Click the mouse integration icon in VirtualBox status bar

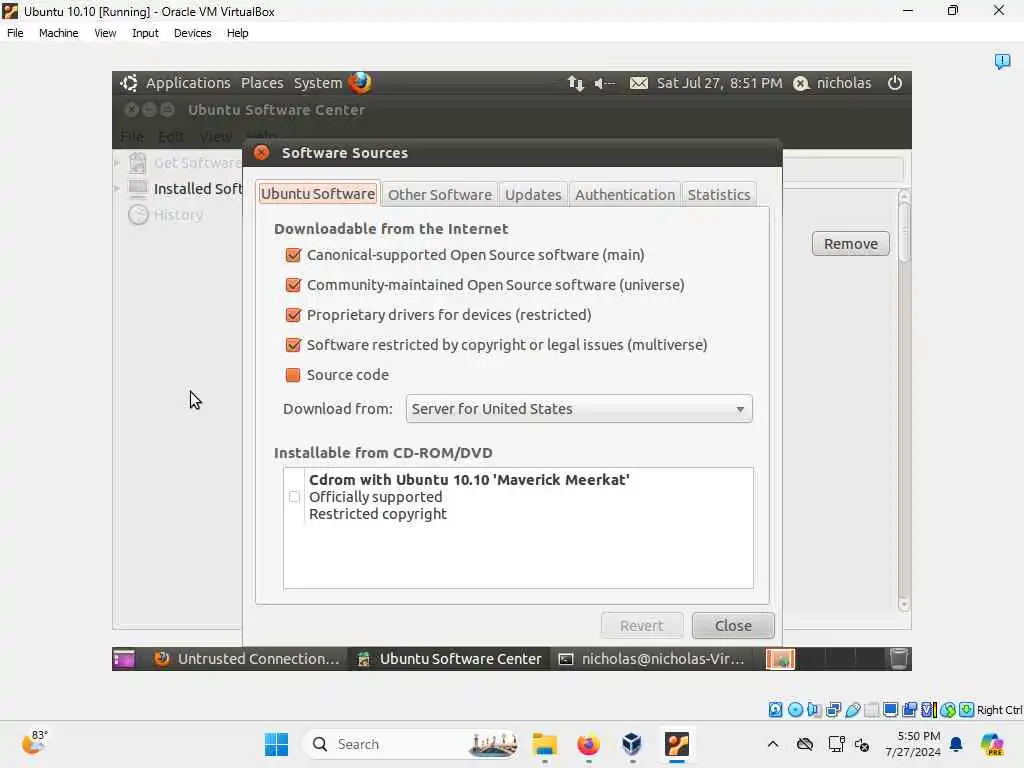948,710
